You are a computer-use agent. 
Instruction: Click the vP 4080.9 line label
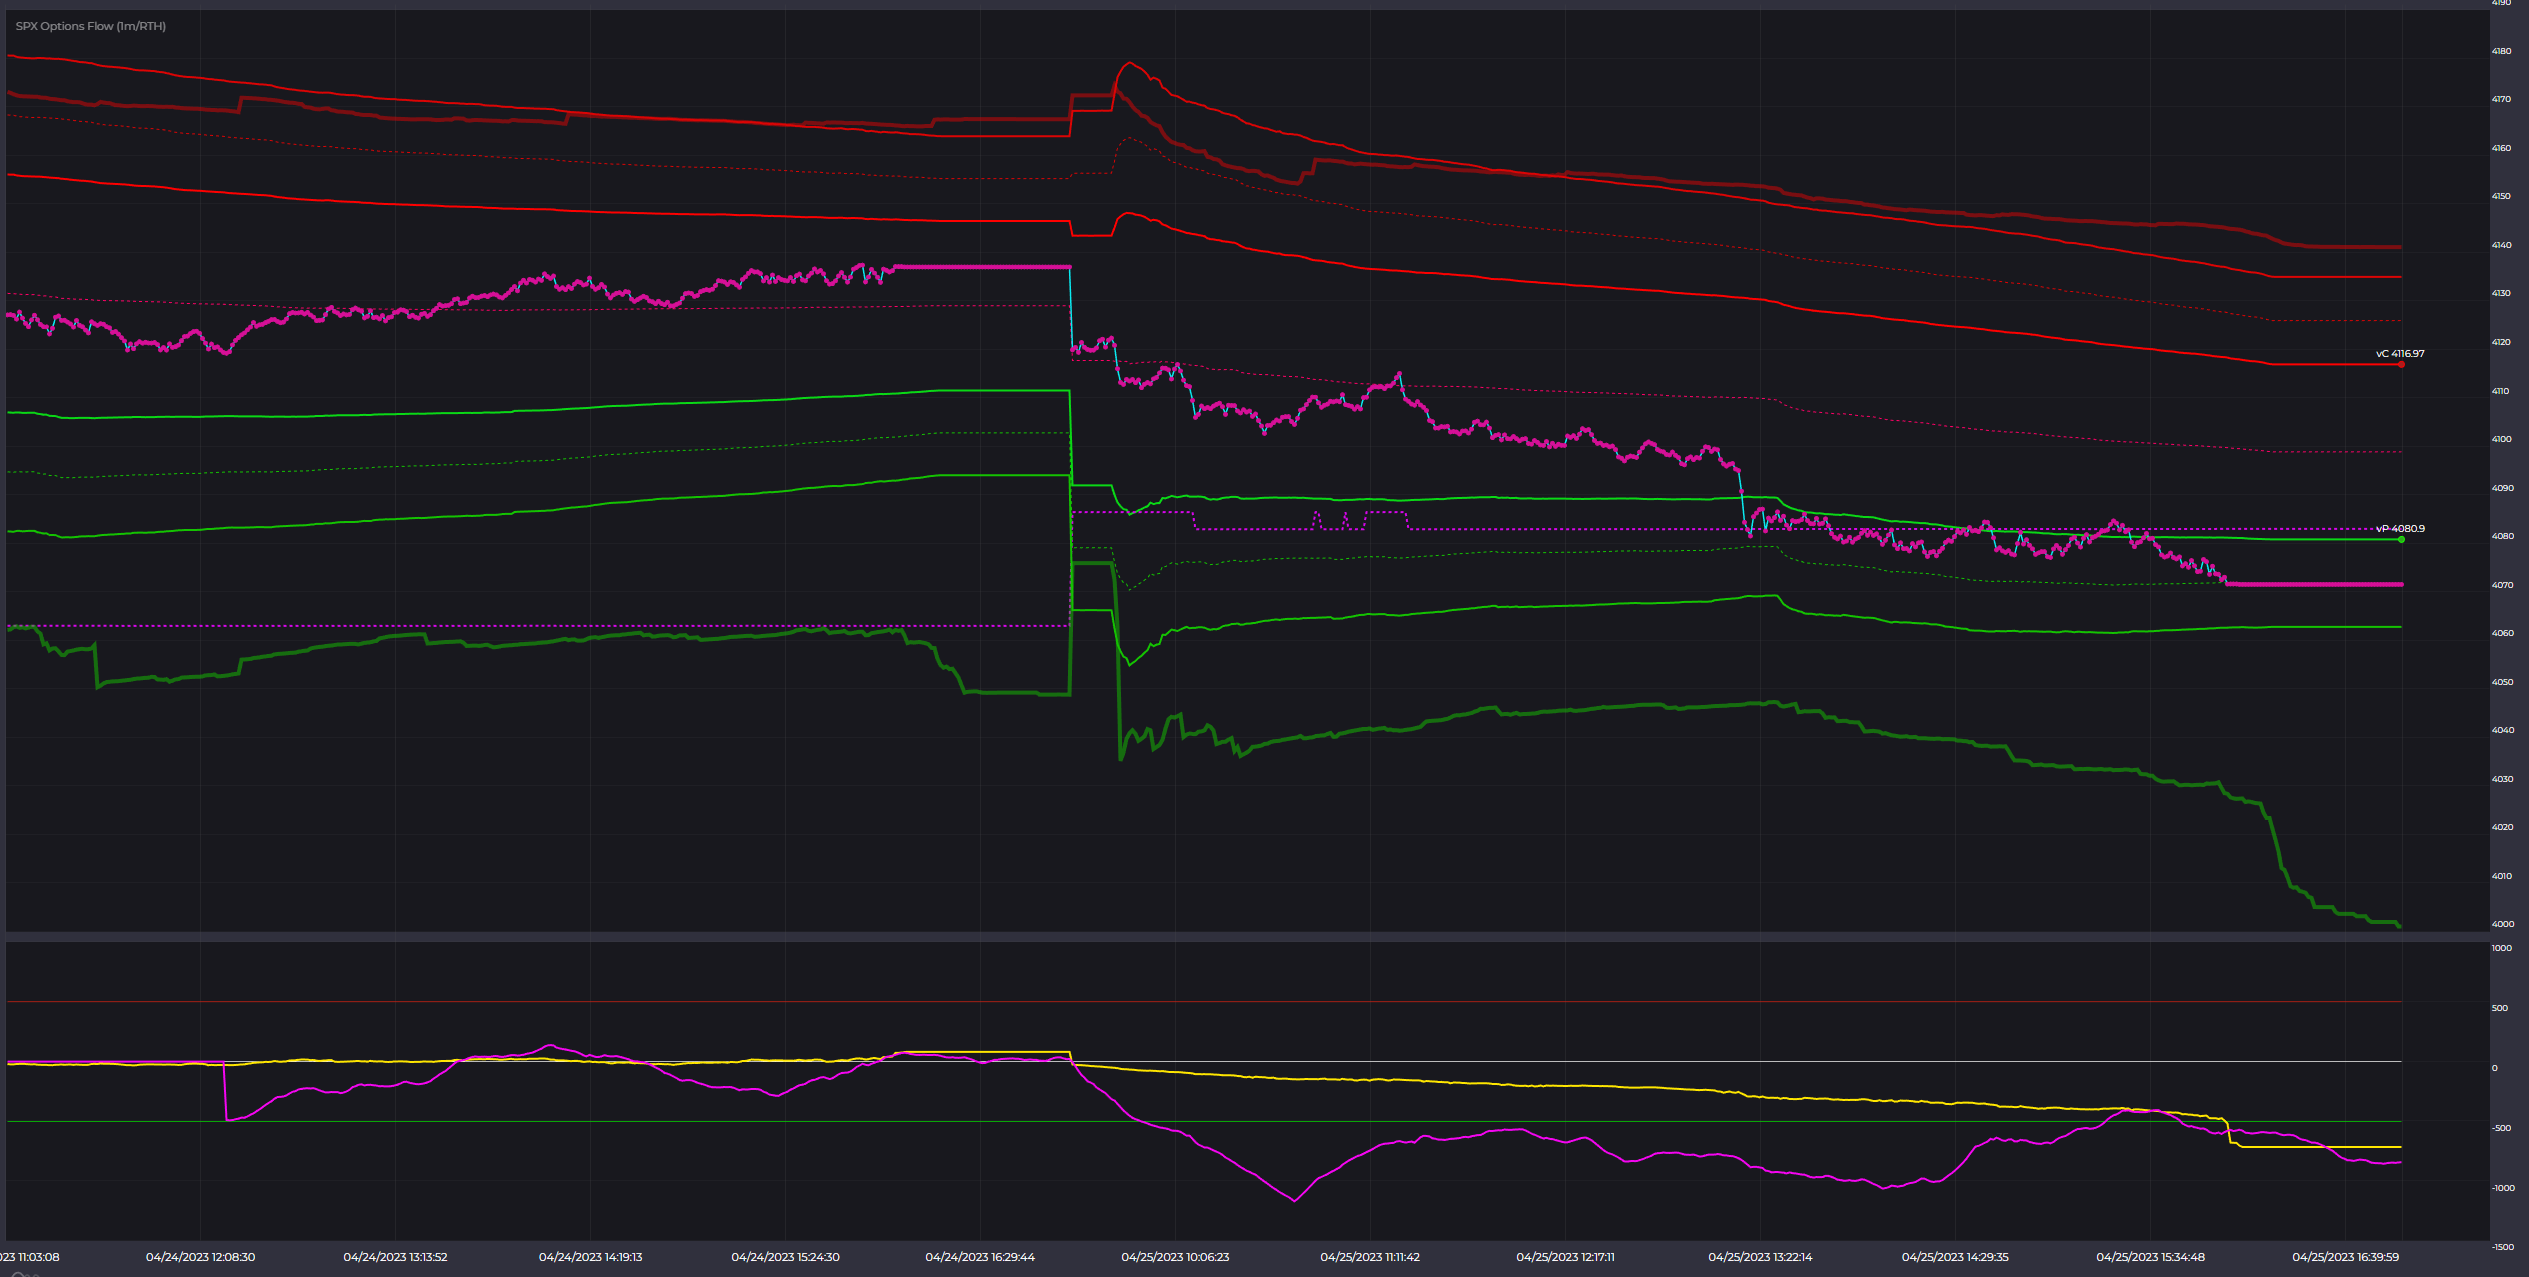coord(2400,529)
